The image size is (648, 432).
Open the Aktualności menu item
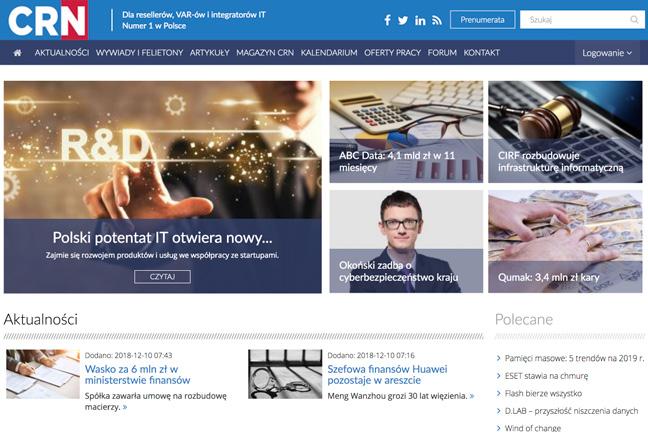tap(62, 53)
